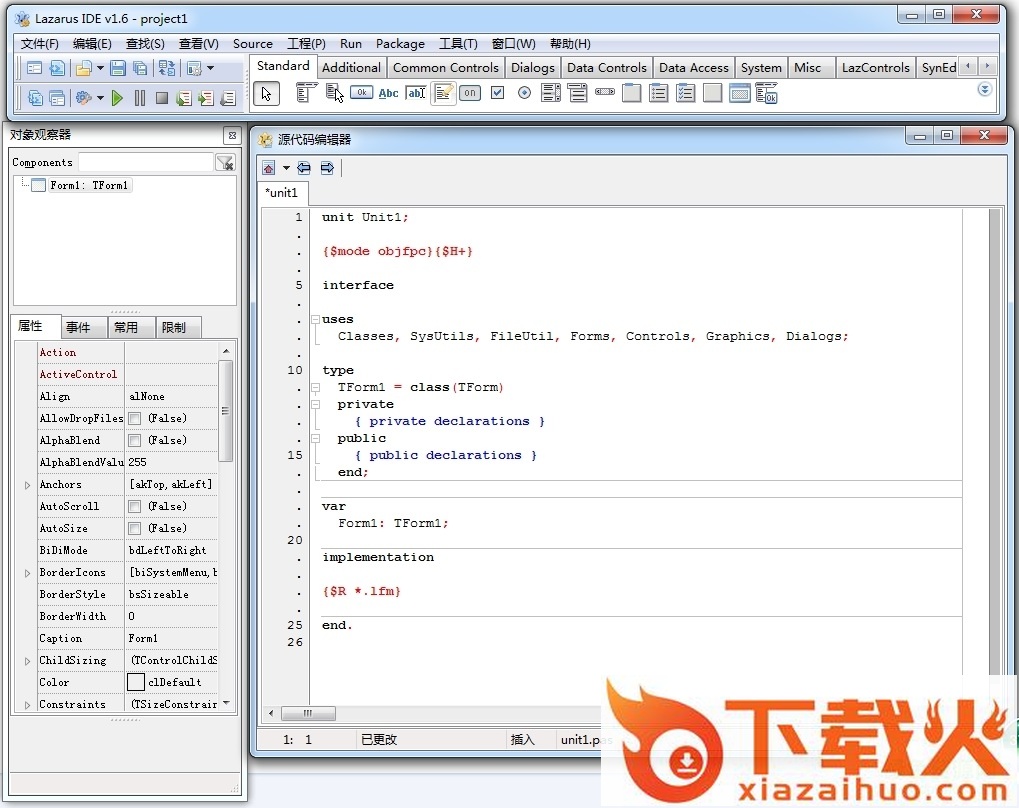Select the TButton component on palette
Screen dimensions: 1019x808
[361, 93]
